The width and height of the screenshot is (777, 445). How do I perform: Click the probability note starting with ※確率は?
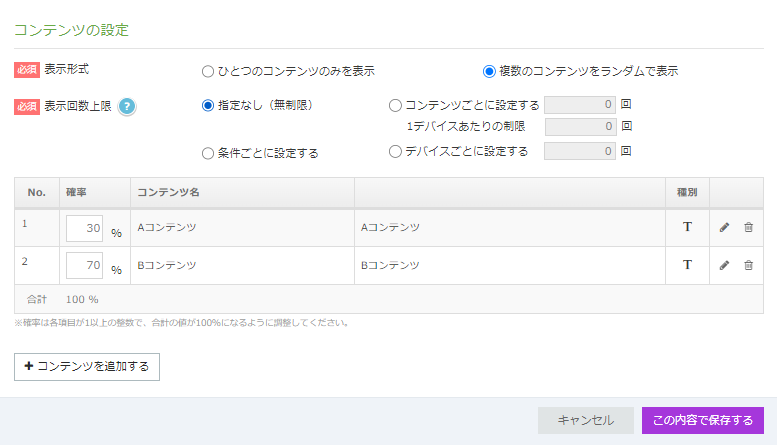click(x=182, y=323)
